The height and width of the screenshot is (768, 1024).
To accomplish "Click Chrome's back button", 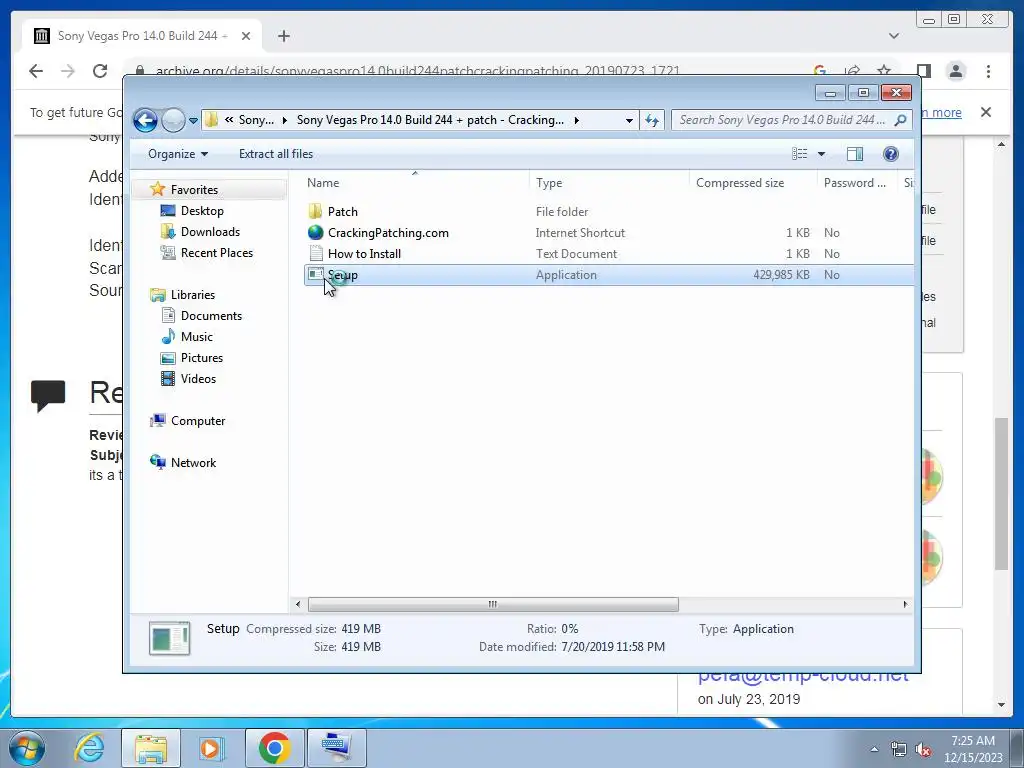I will click(x=36, y=71).
